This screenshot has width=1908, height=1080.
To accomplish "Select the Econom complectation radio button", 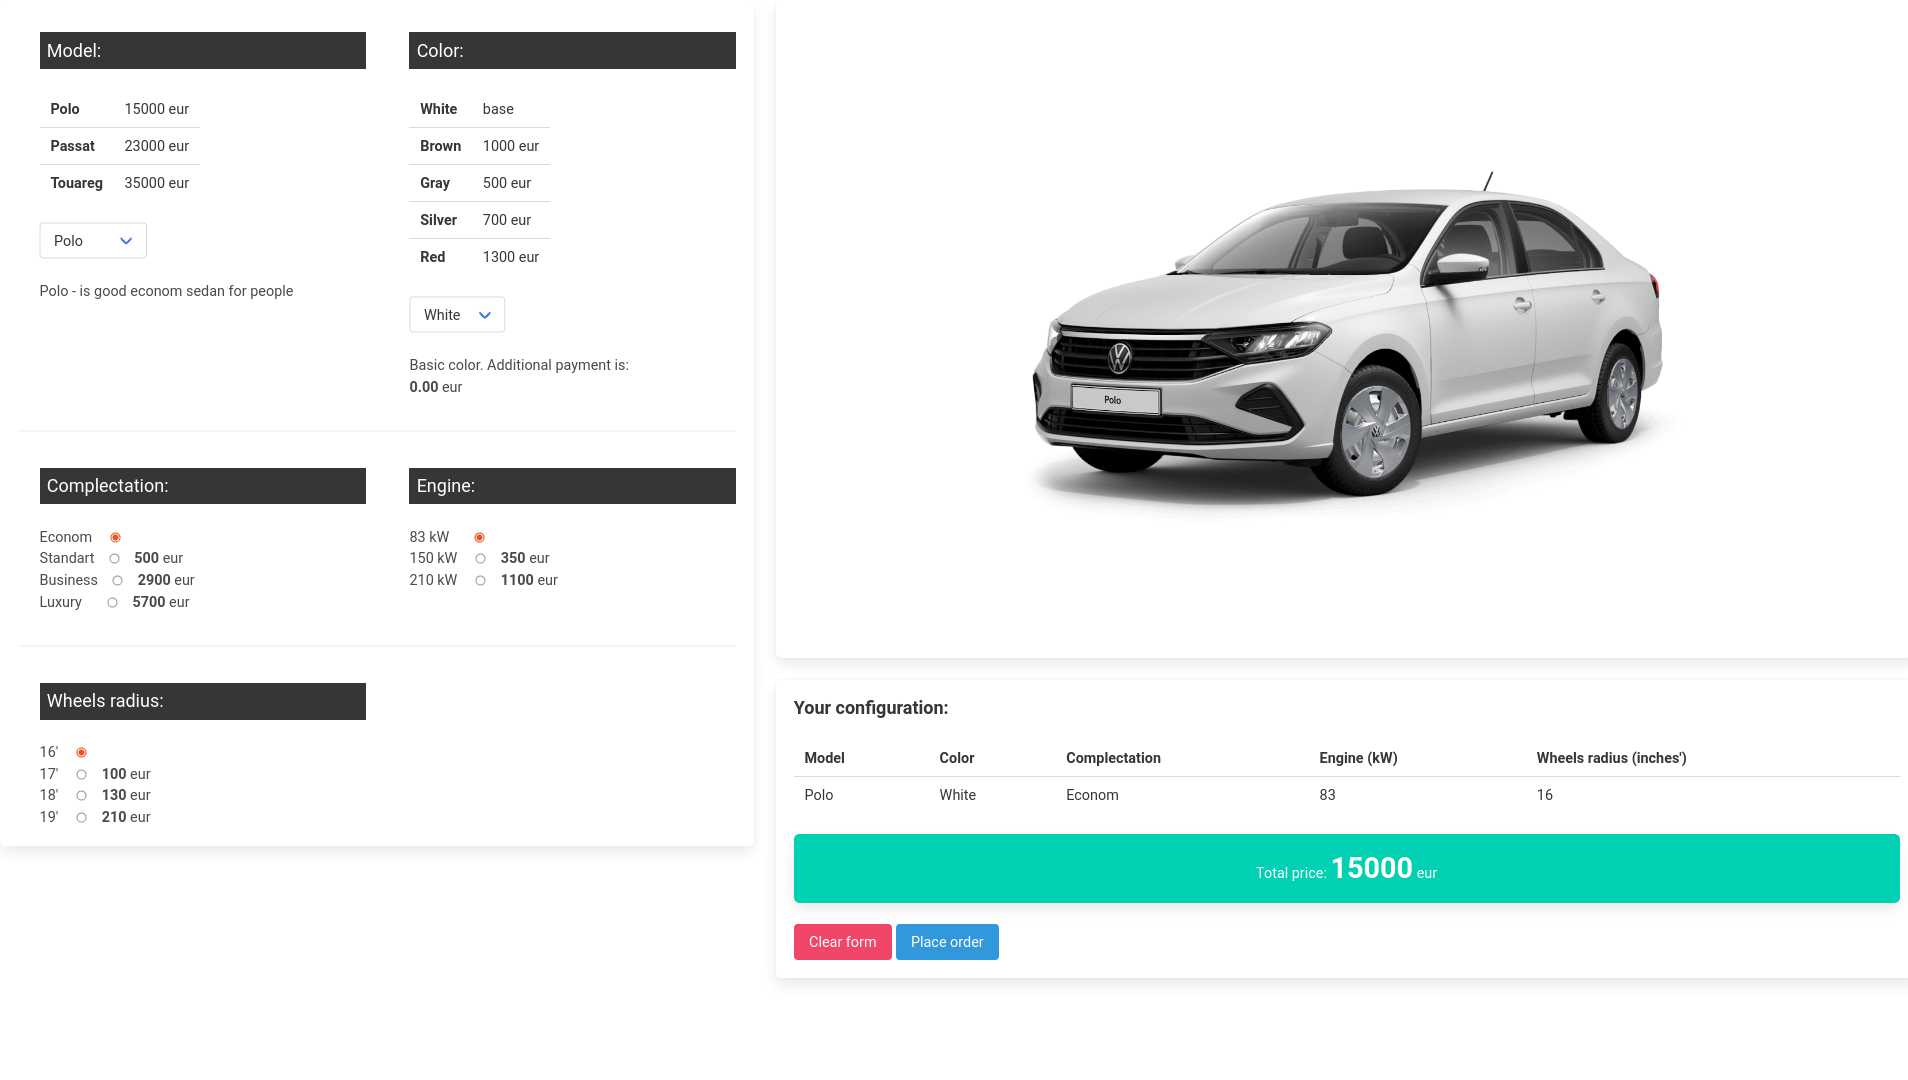I will 115,538.
